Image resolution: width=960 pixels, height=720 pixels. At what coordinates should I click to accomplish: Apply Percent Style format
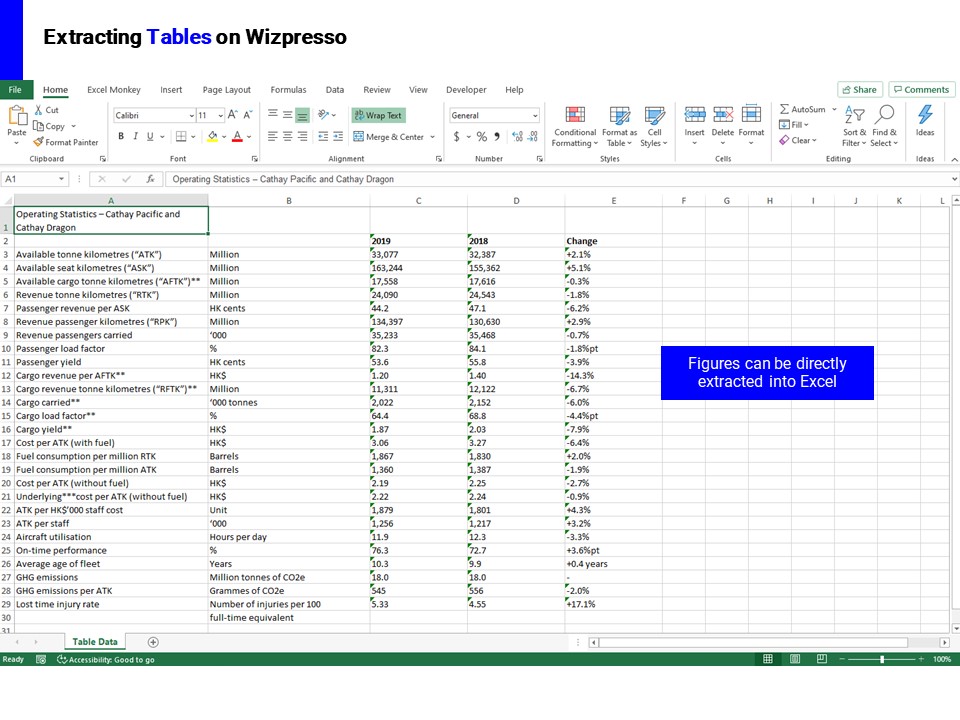[x=482, y=137]
